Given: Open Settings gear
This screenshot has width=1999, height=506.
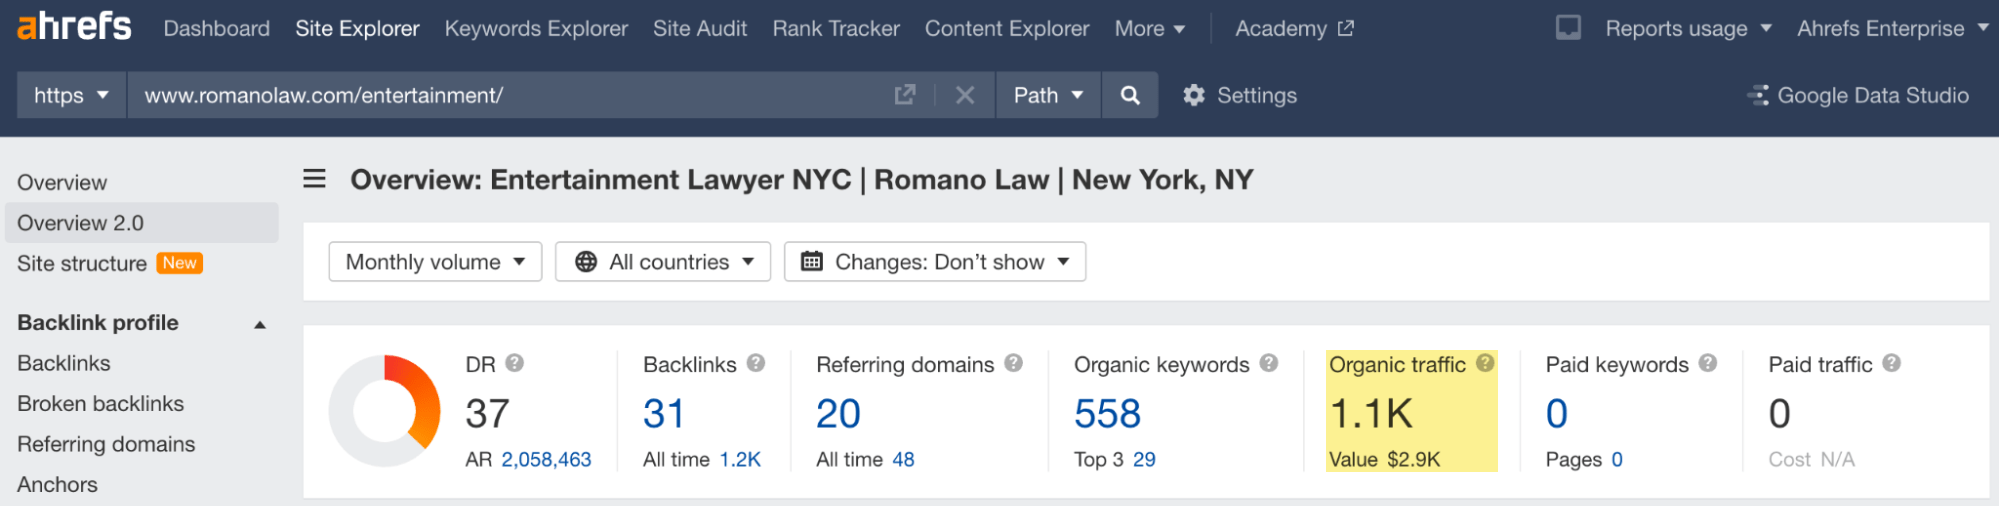Looking at the screenshot, I should [1240, 95].
